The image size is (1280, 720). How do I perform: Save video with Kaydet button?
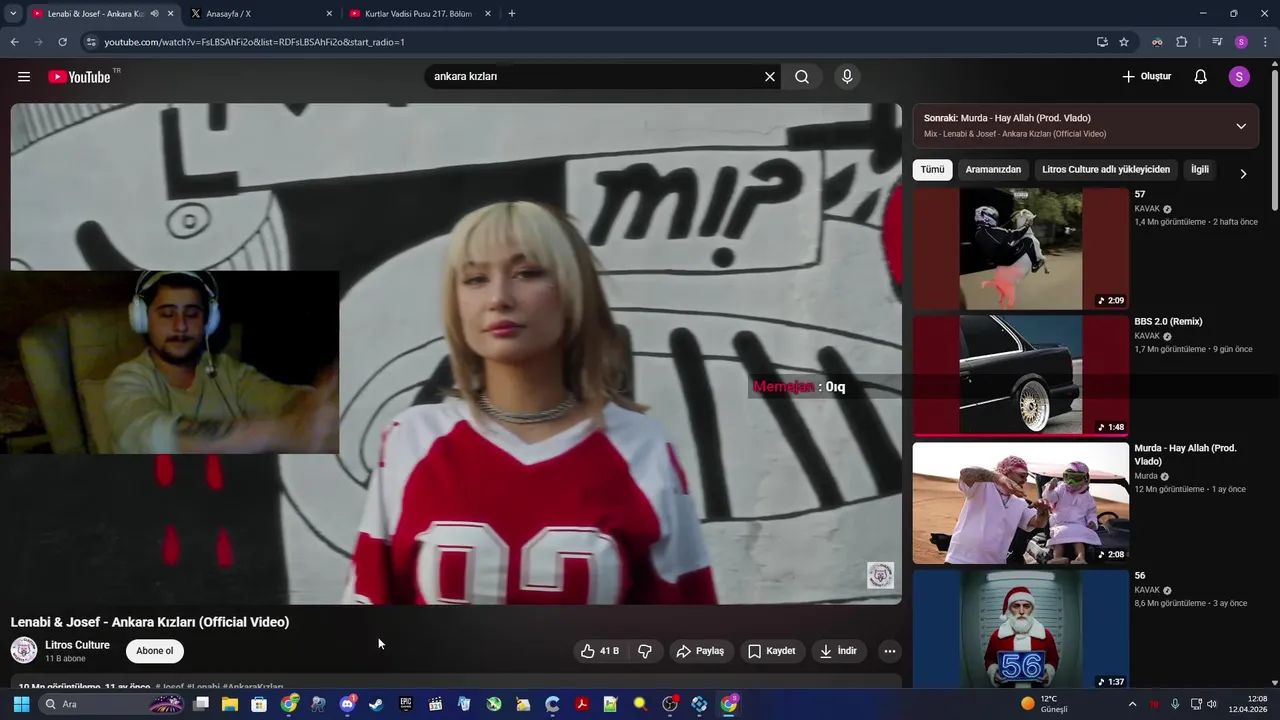pos(772,651)
